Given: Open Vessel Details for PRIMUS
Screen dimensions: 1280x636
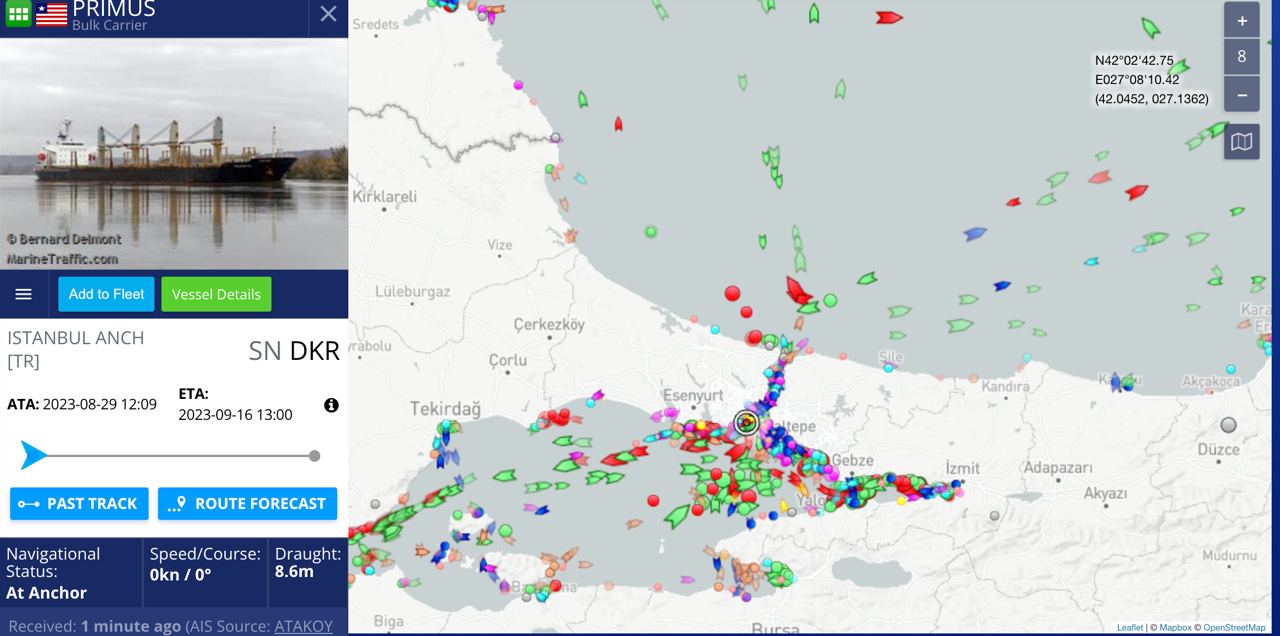Looking at the screenshot, I should tap(216, 293).
